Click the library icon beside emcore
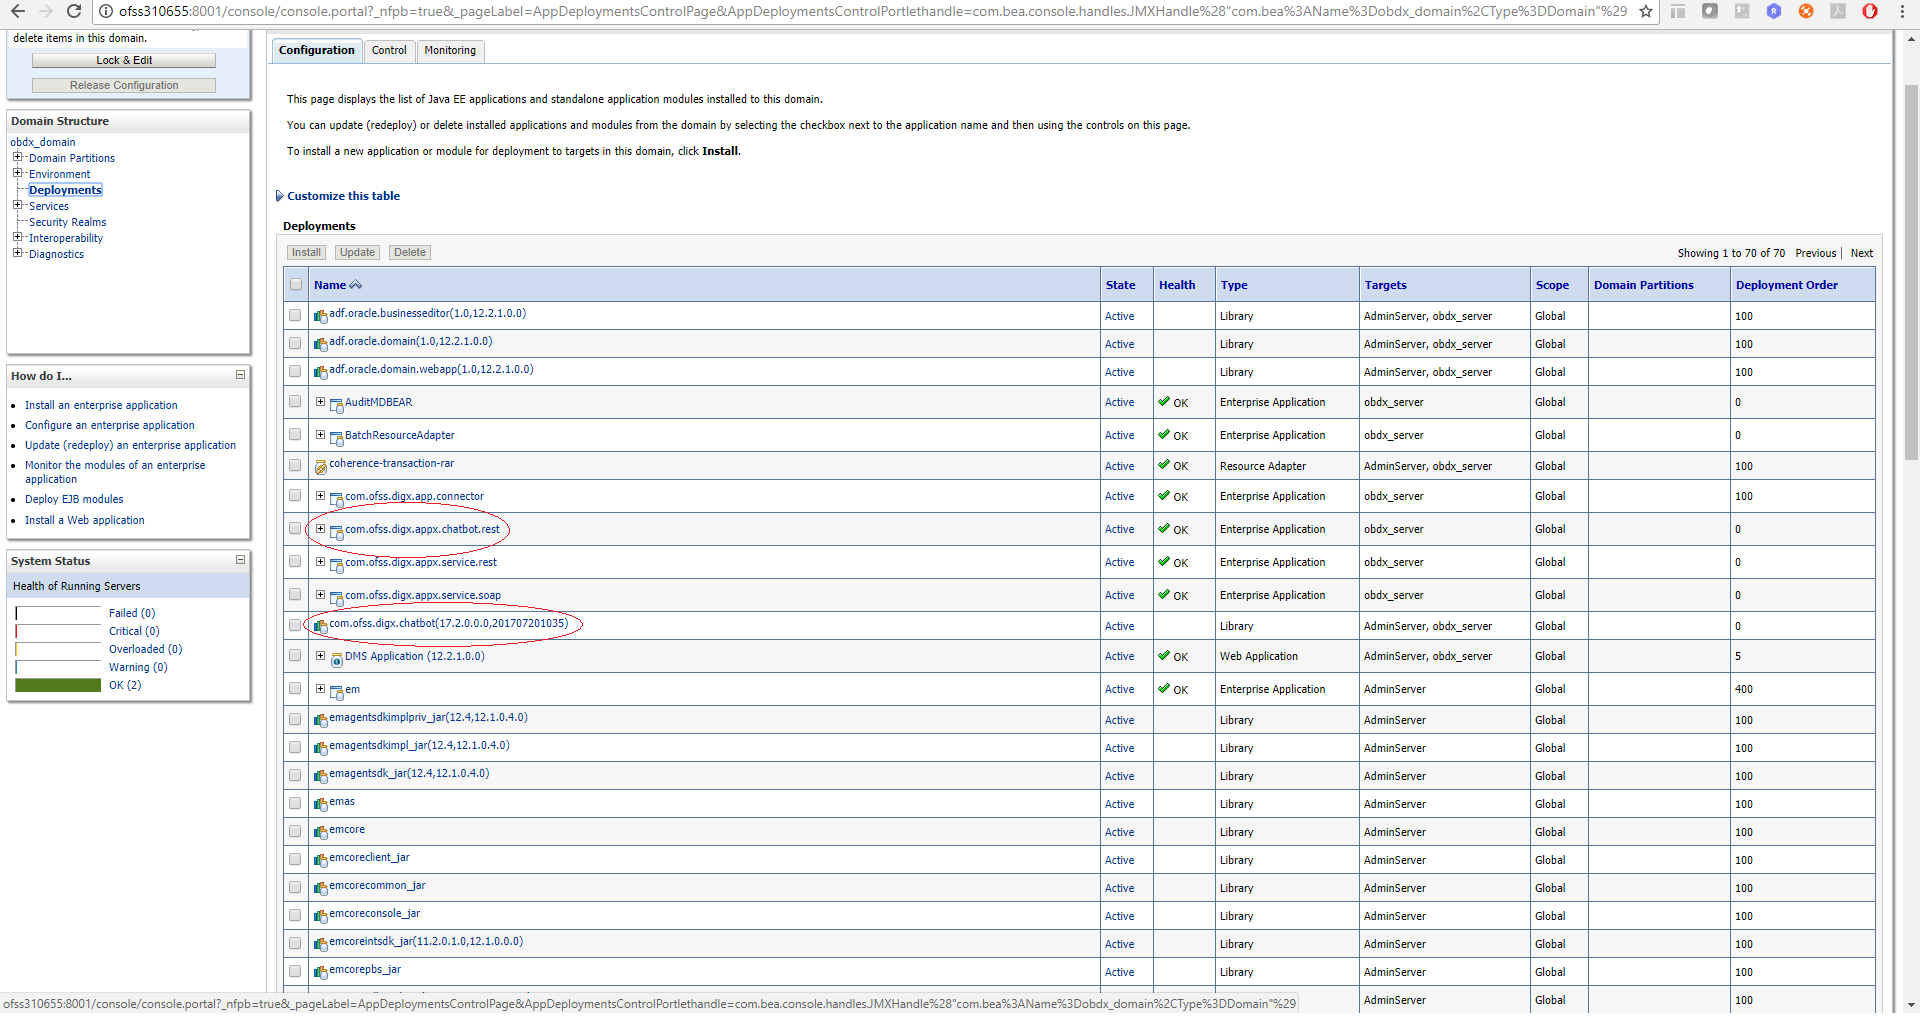The image size is (1920, 1020). [321, 833]
